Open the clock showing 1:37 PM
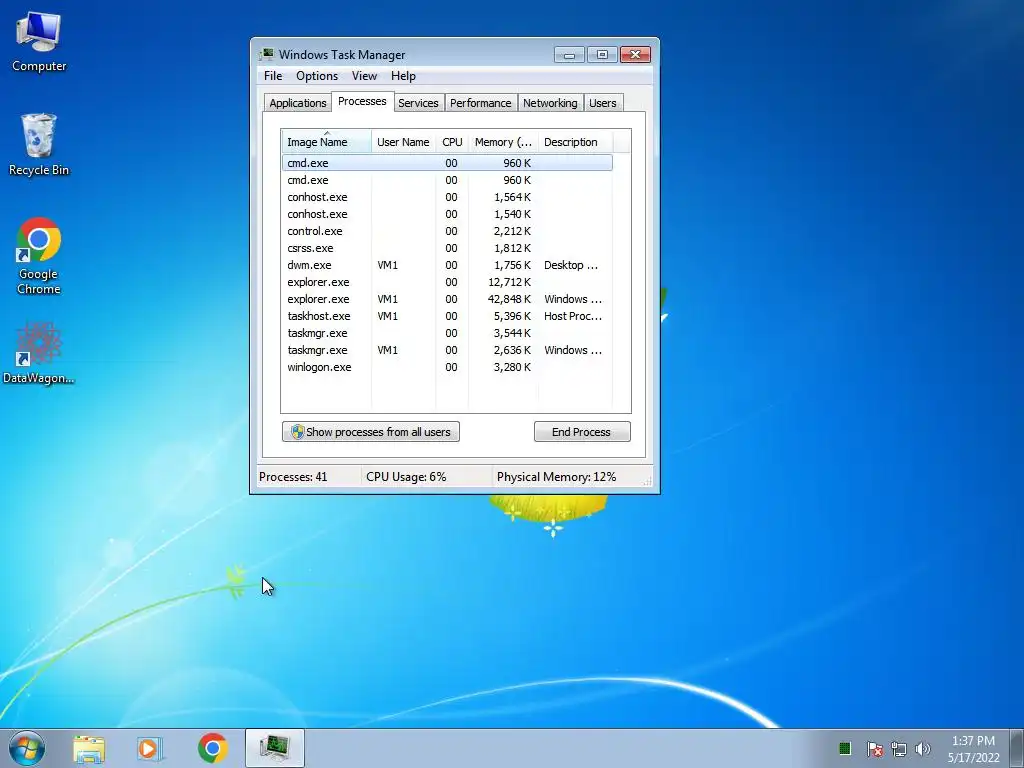 (973, 741)
